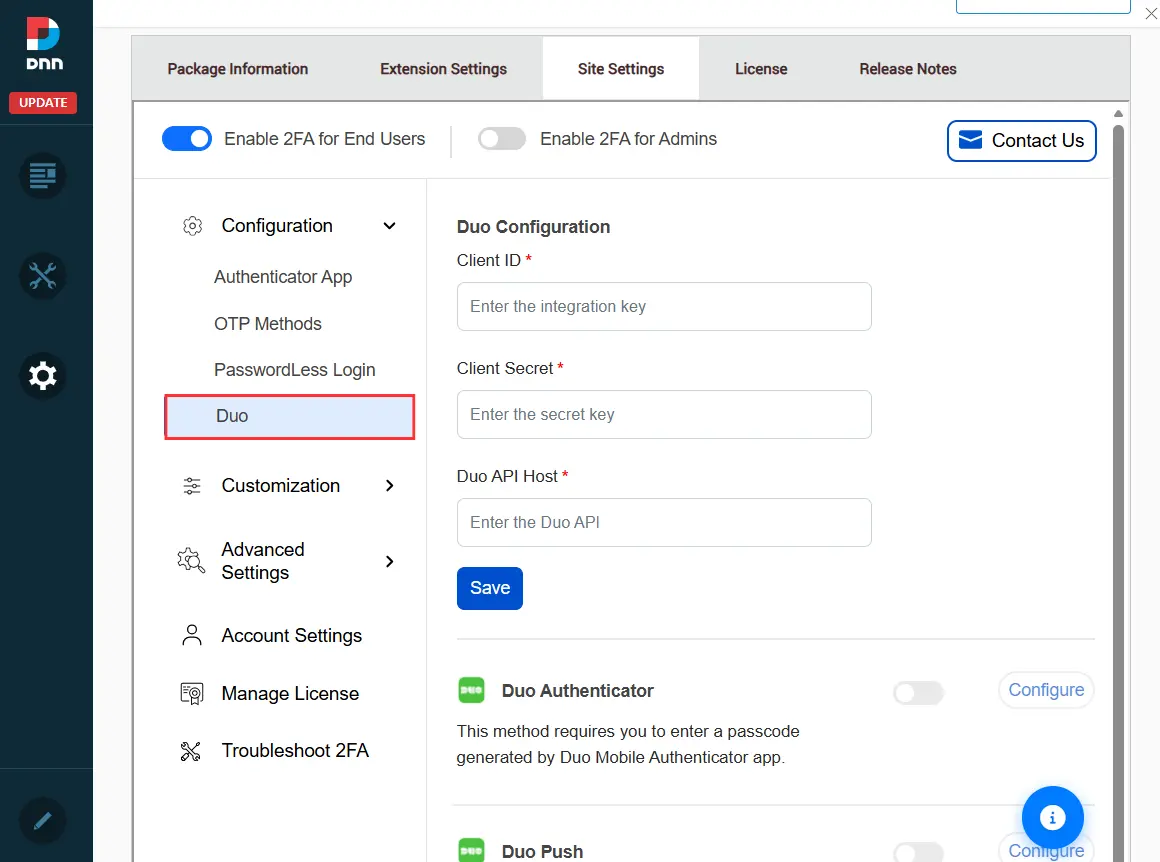Click the scrollbar up arrow
Viewport: 1160px width, 862px height.
(x=1119, y=113)
